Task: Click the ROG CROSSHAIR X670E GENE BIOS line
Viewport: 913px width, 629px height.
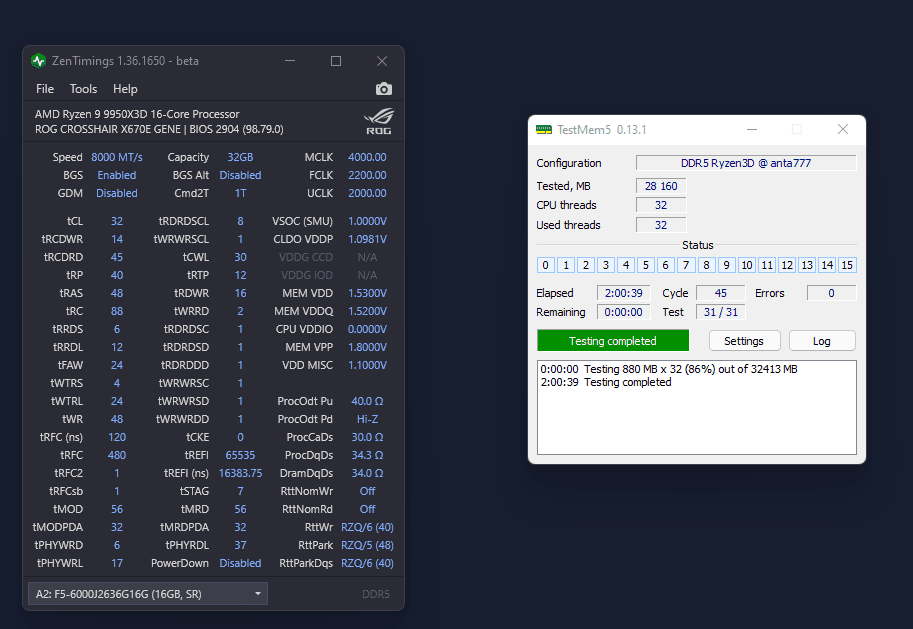Action: 159,129
